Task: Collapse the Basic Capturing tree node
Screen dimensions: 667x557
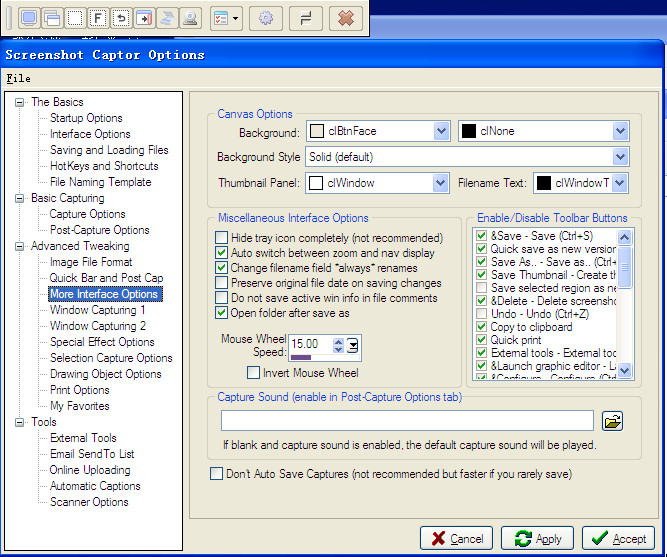Action: (x=19, y=198)
